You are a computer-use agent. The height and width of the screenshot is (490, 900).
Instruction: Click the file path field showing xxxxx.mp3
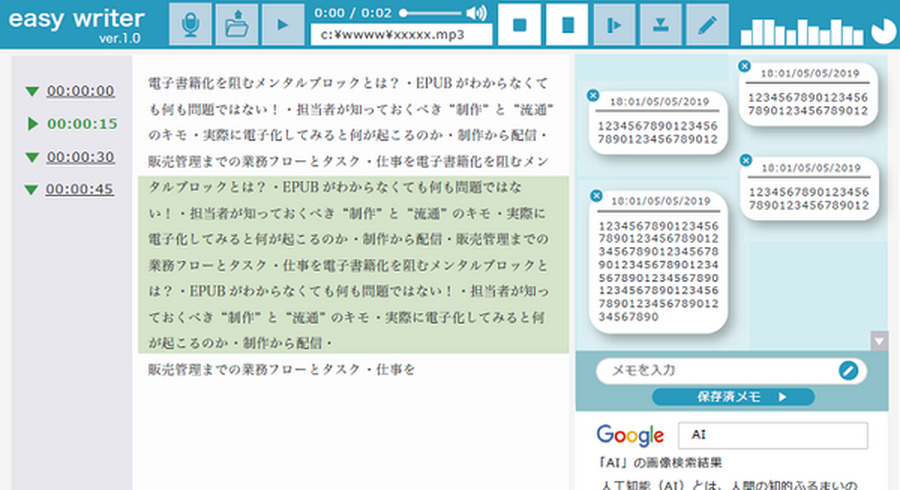coord(401,34)
